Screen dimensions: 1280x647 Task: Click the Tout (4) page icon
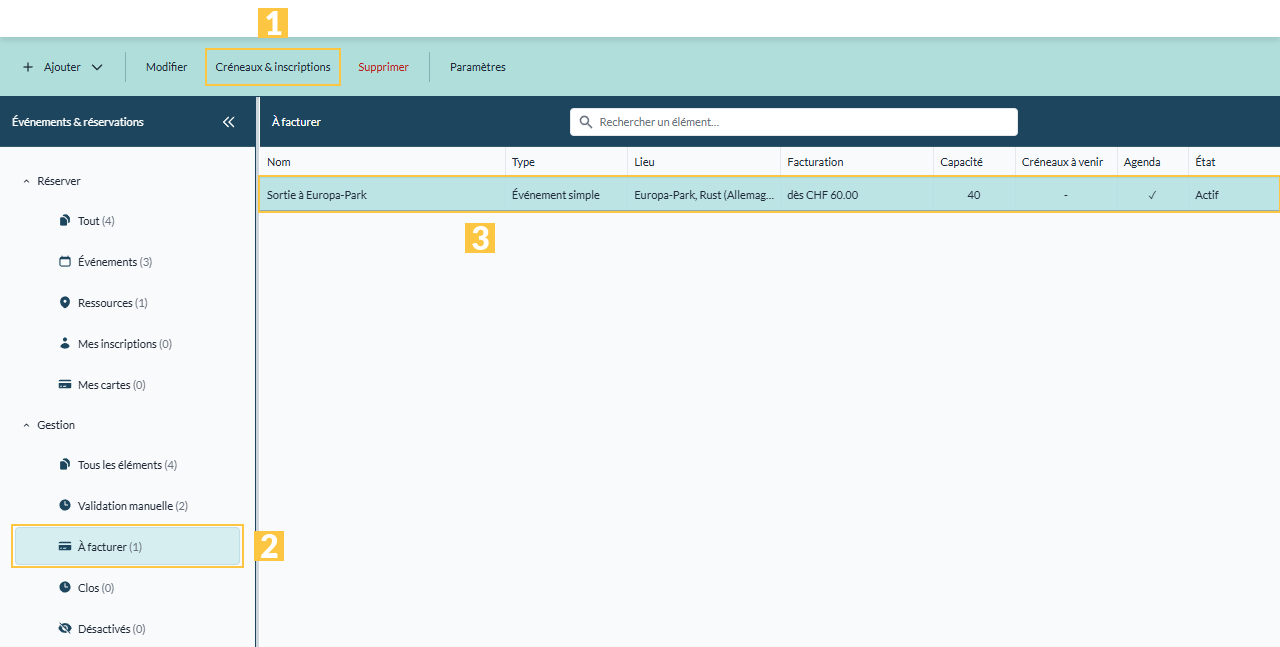65,220
